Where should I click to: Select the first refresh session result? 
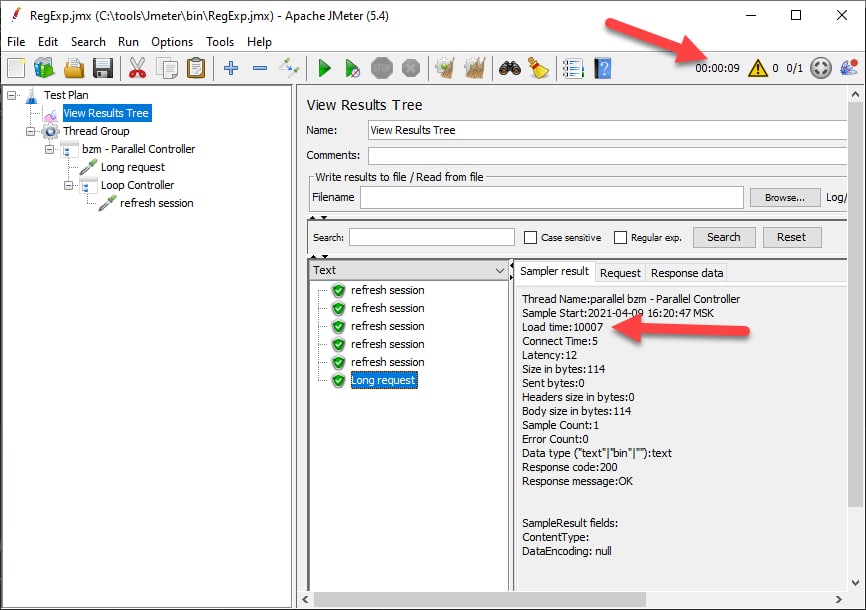click(388, 290)
